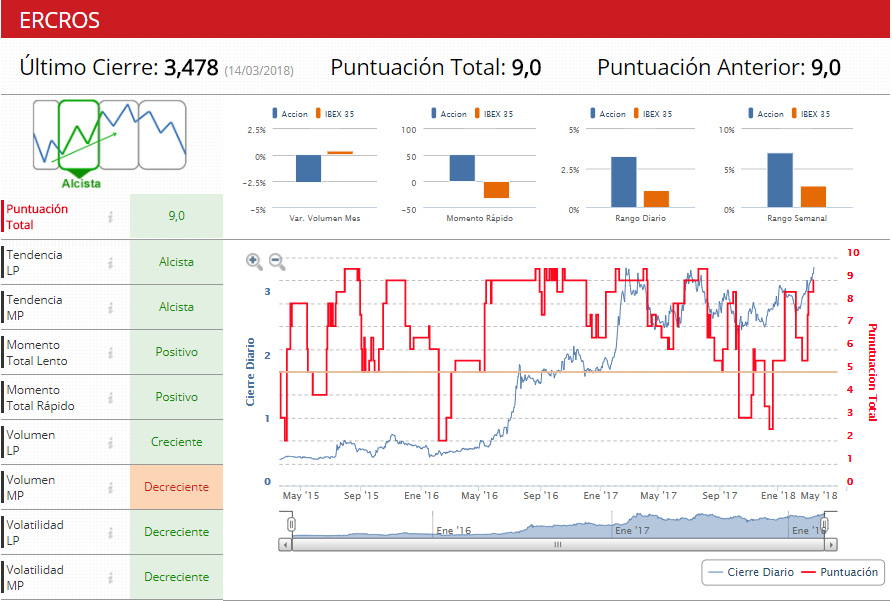Click the navigator scrollbar grip
The height and width of the screenshot is (601, 892).
point(558,545)
